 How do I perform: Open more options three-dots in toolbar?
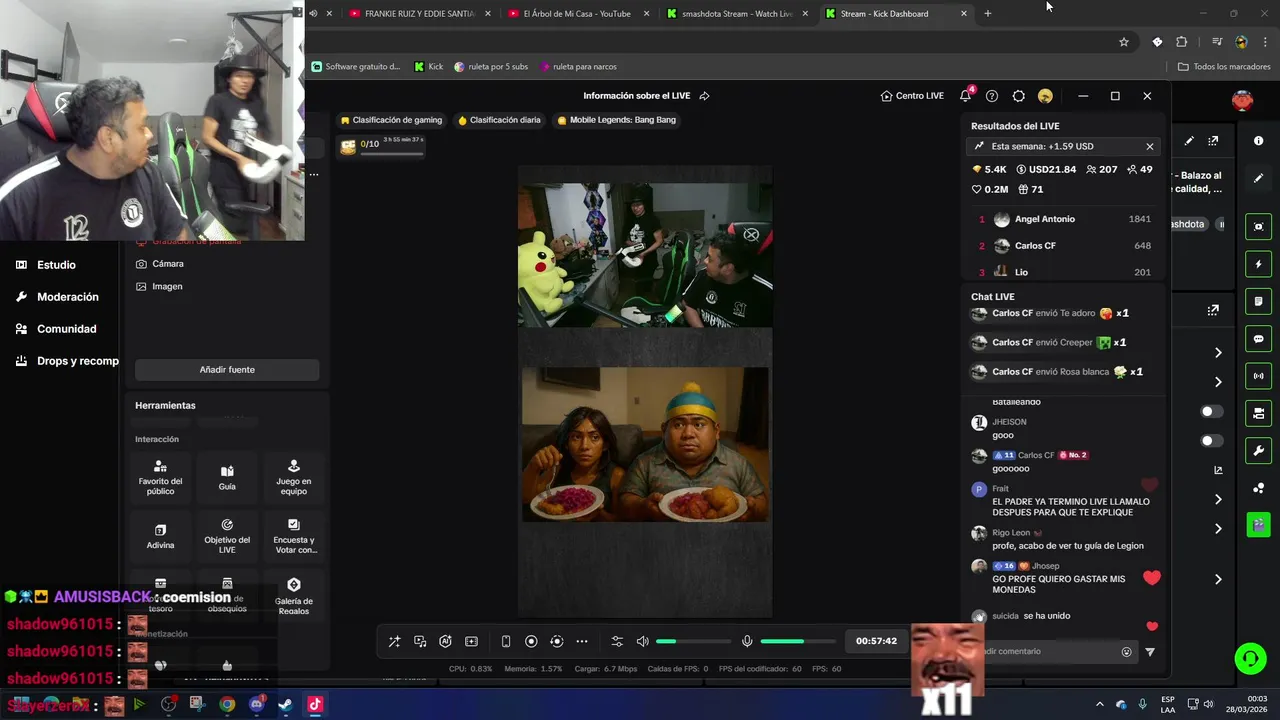[x=582, y=642]
